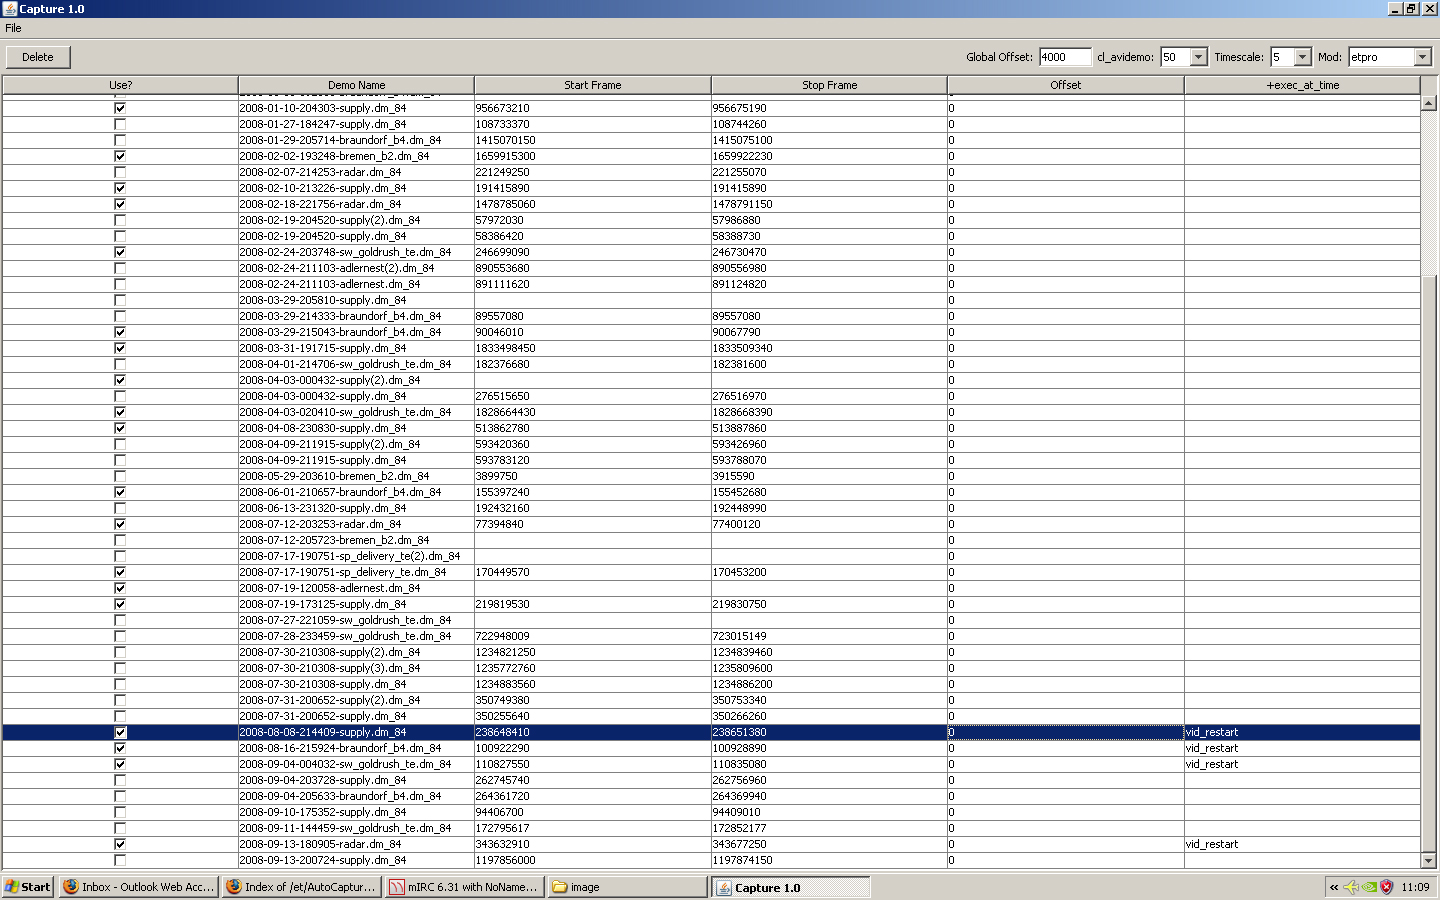Uncheck Use for 2008-02-24-203748-sw_goldrush_te.dm_84
The height and width of the screenshot is (900, 1440).
120,252
